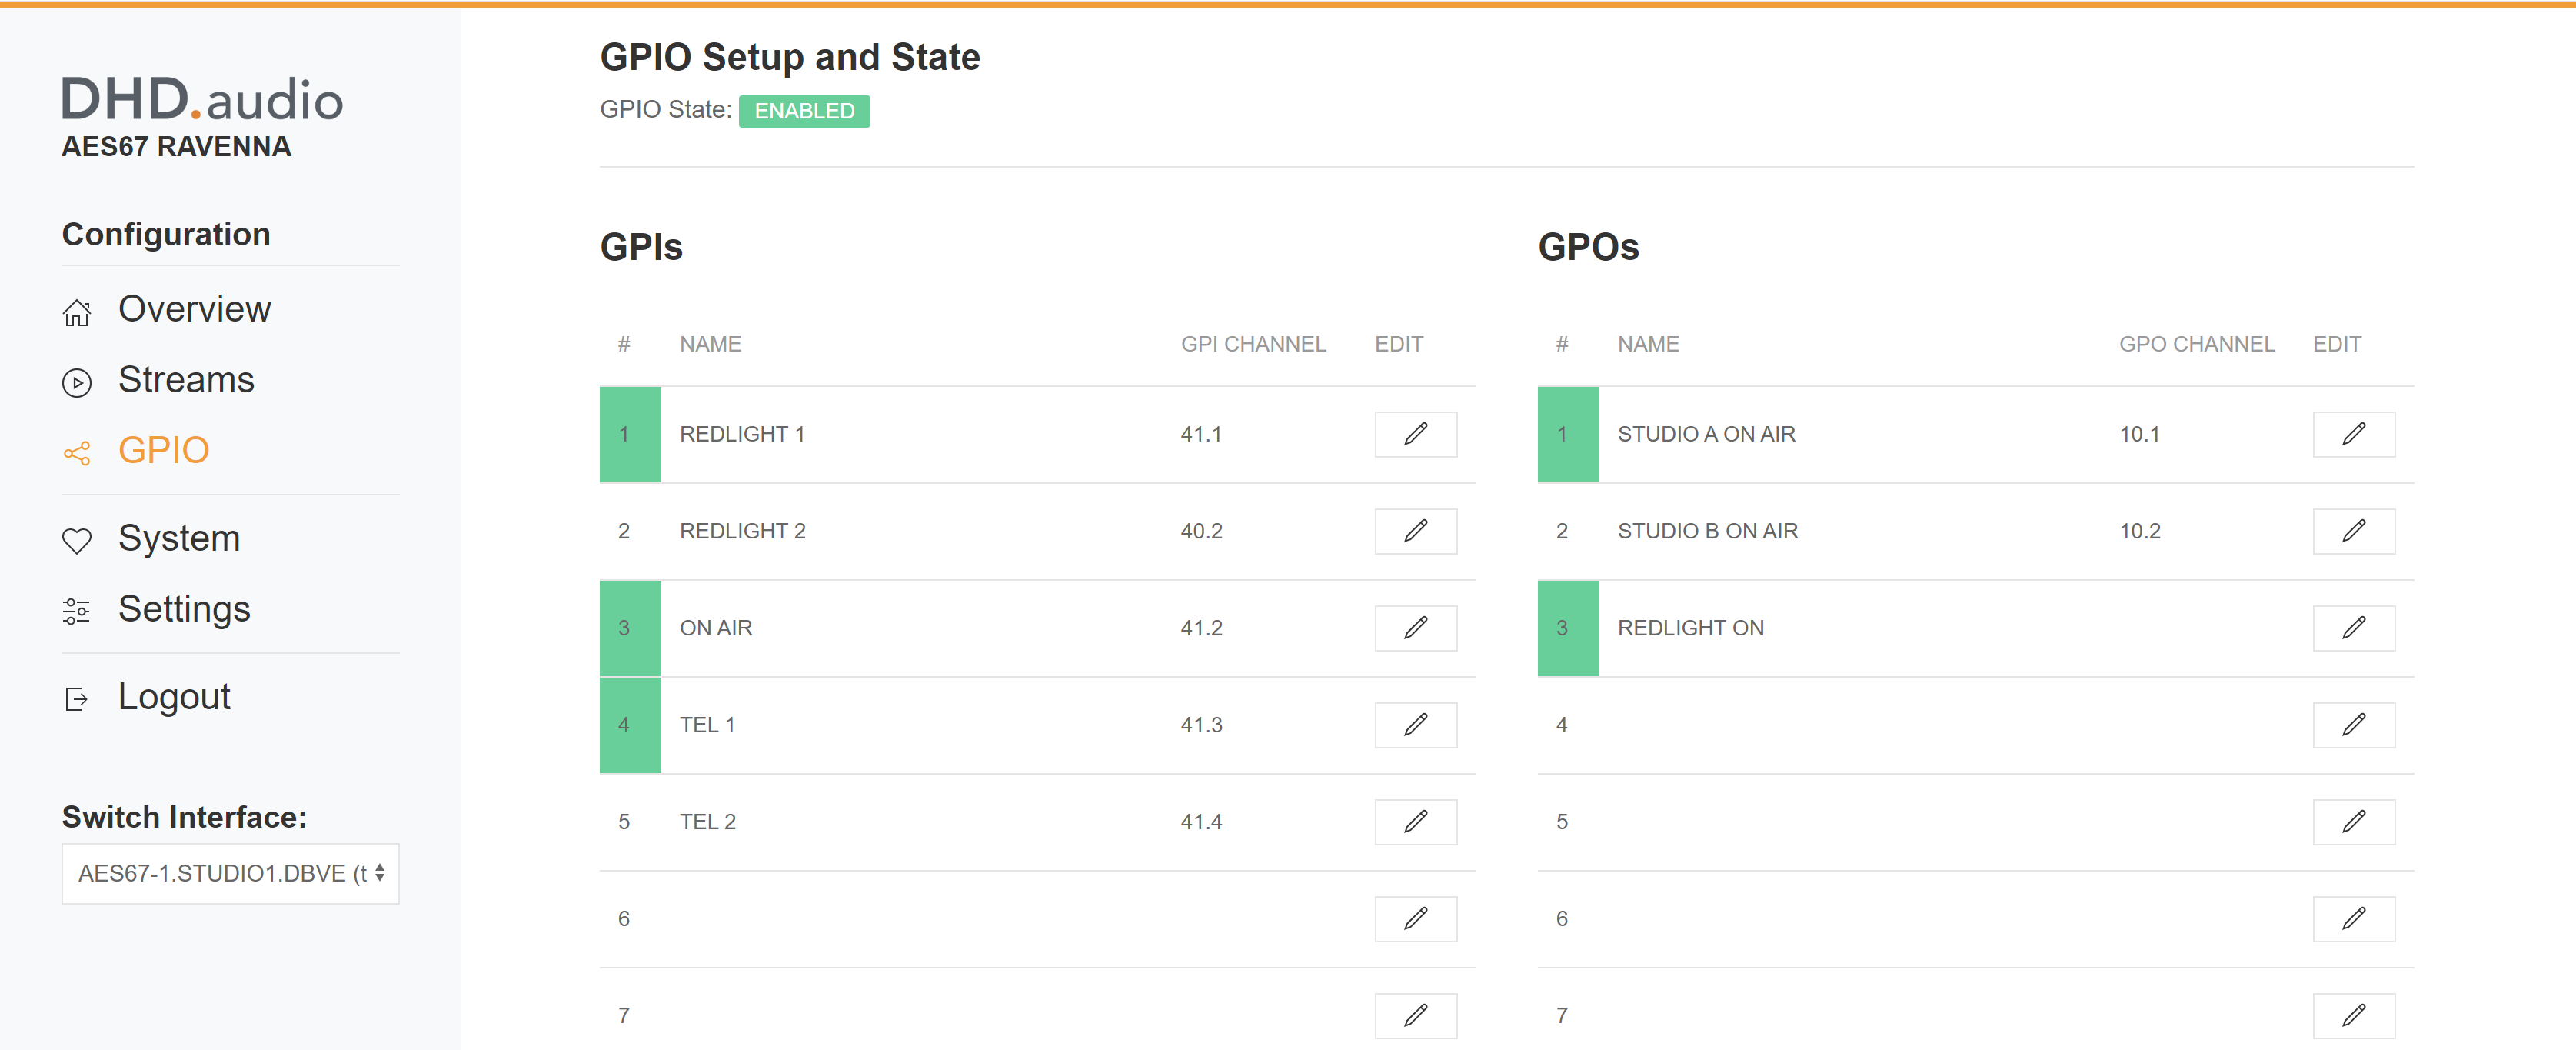Click the TEL 2 name cell
This screenshot has width=2576, height=1050.
click(x=707, y=822)
